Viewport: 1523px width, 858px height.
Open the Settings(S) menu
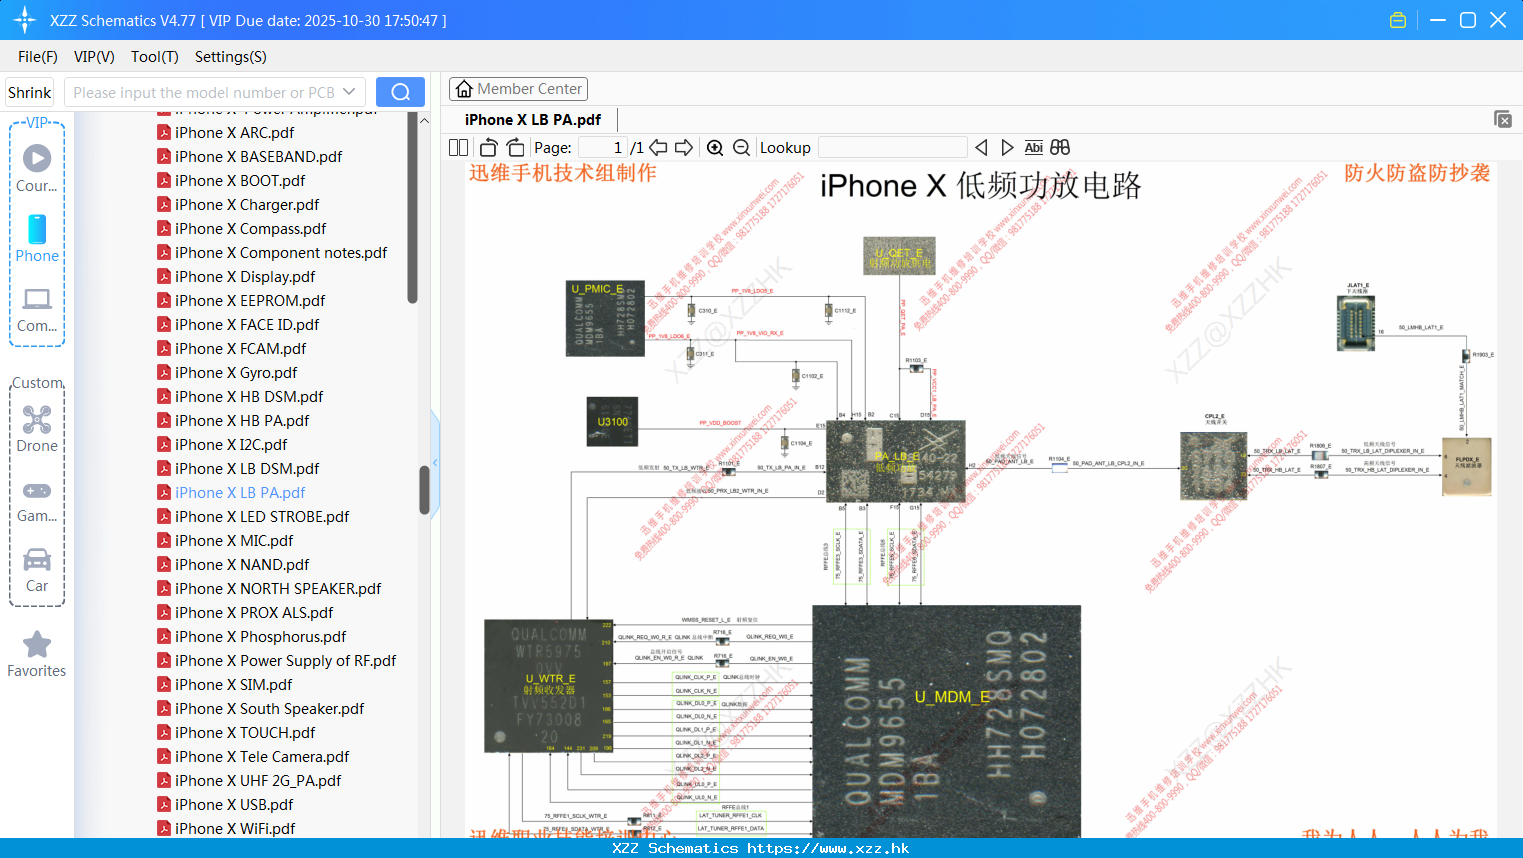click(231, 57)
